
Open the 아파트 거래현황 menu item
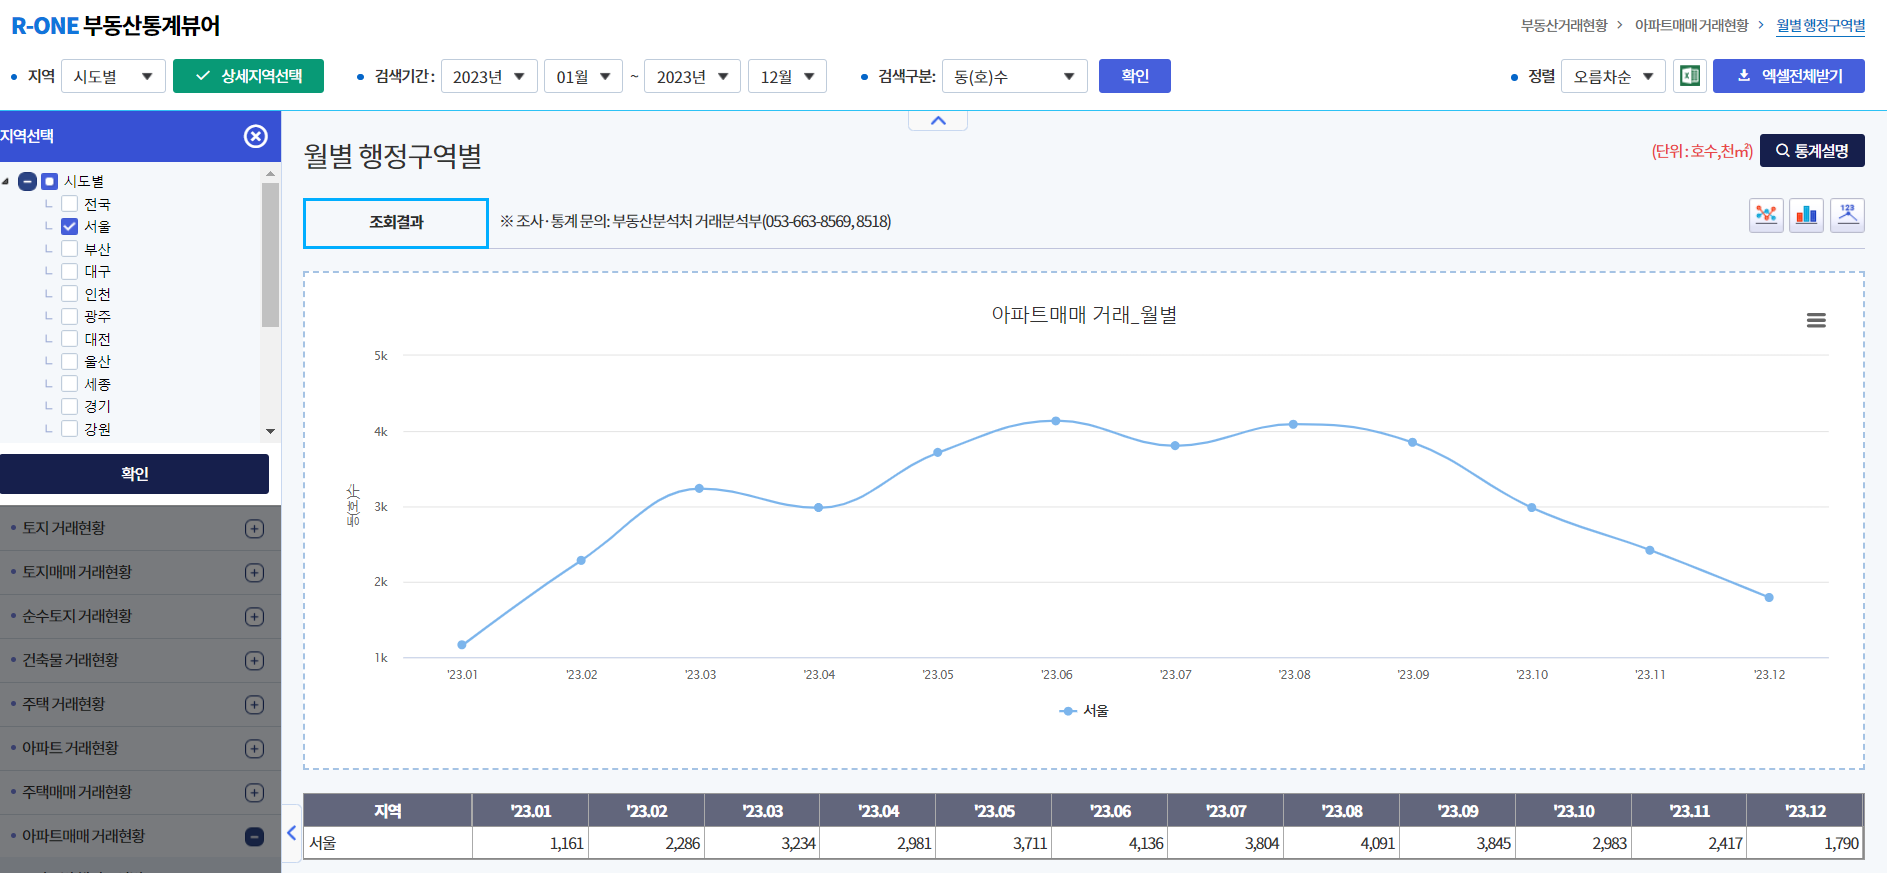click(70, 748)
